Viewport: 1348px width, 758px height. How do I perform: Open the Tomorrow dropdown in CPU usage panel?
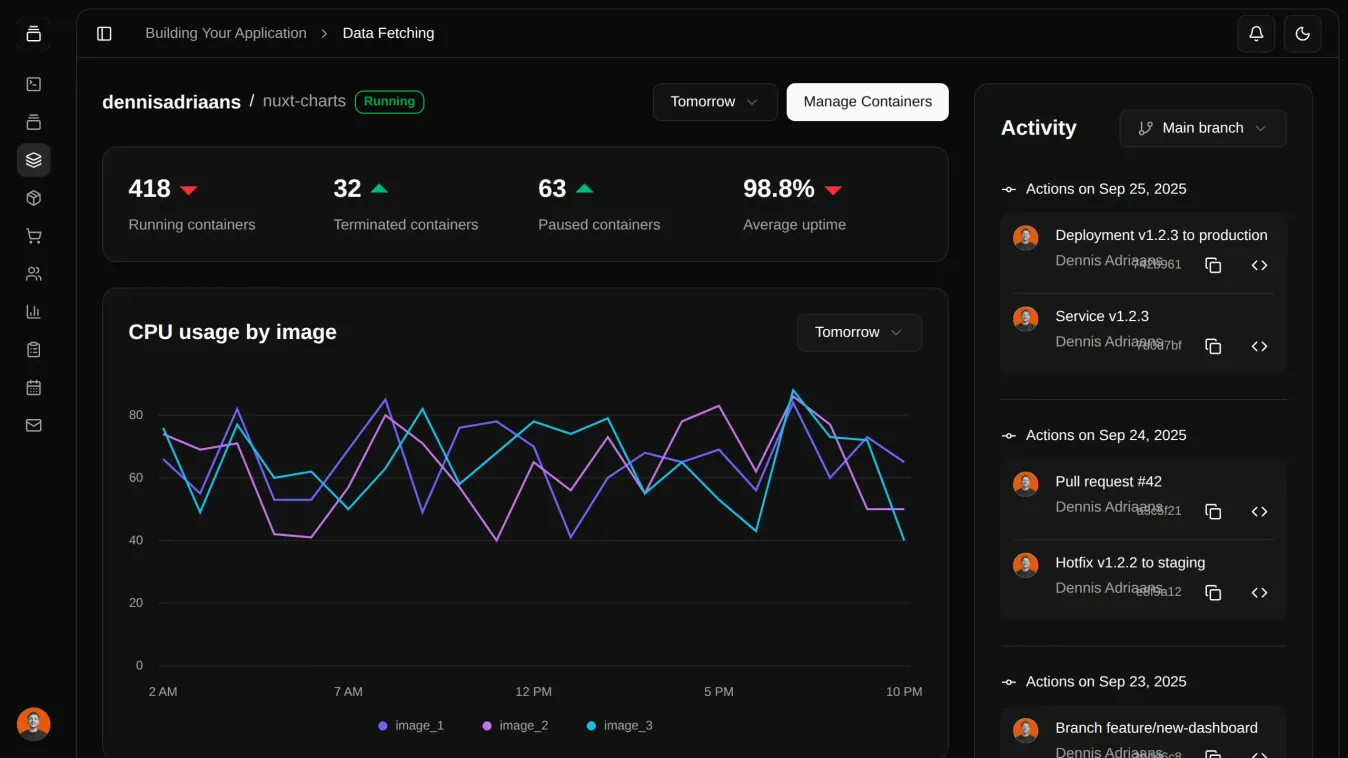click(859, 332)
